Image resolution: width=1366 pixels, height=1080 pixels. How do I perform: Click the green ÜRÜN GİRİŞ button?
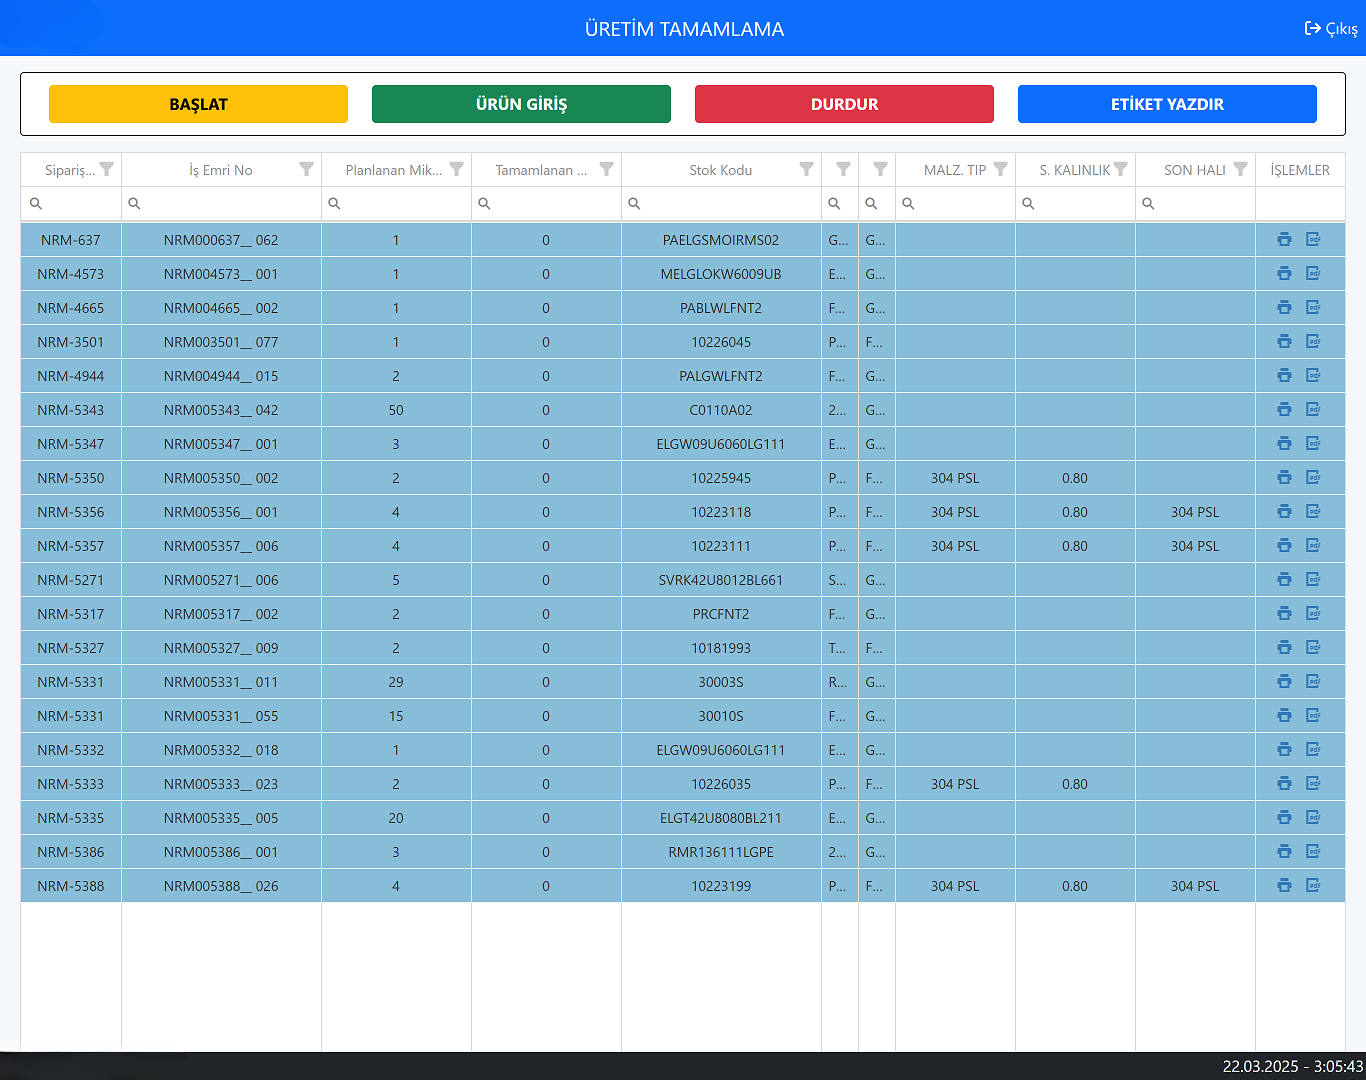(521, 104)
